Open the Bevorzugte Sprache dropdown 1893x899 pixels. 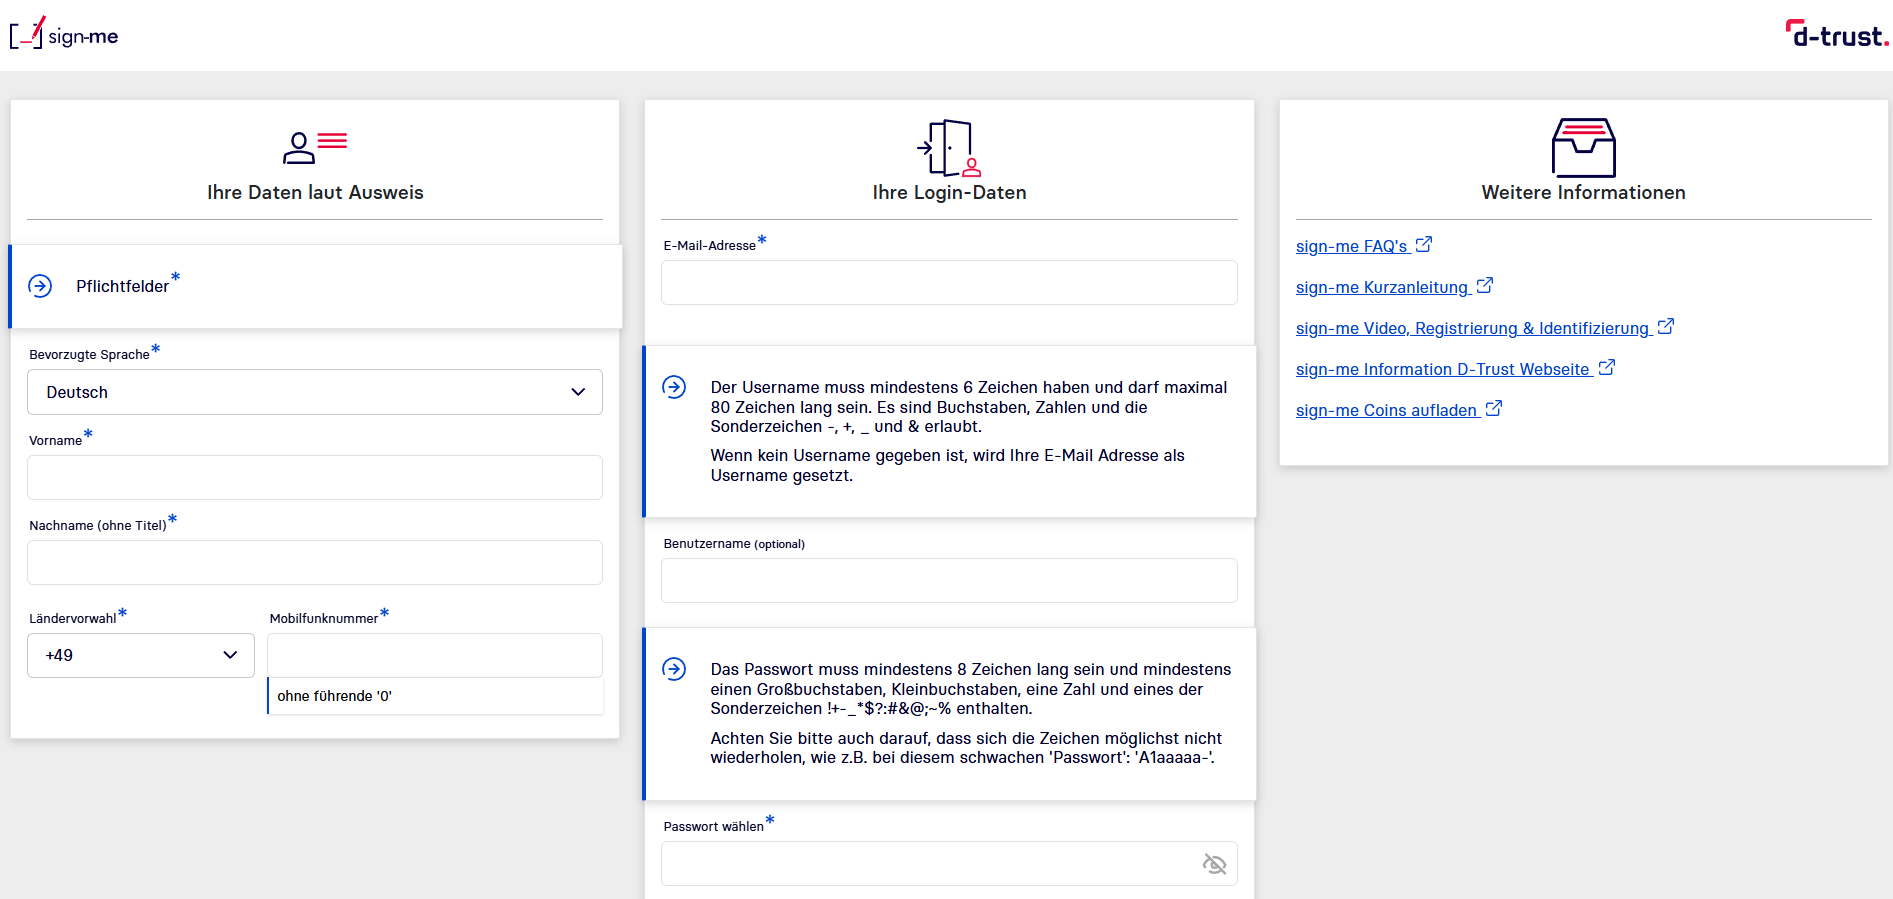(x=314, y=392)
